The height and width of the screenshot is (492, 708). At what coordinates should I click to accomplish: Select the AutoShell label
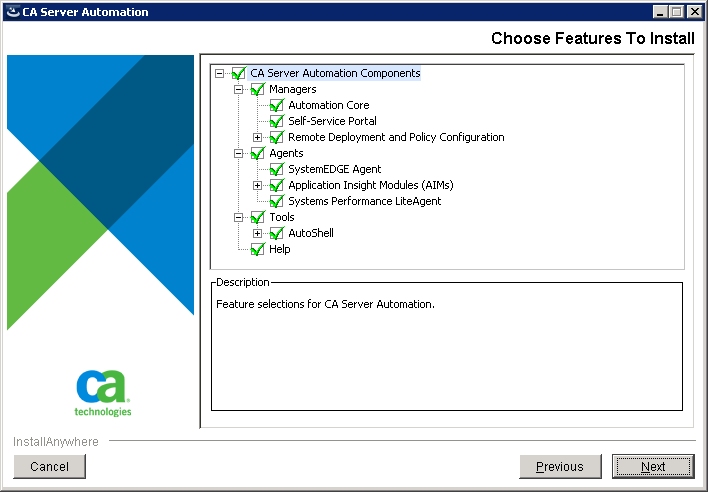coord(311,233)
